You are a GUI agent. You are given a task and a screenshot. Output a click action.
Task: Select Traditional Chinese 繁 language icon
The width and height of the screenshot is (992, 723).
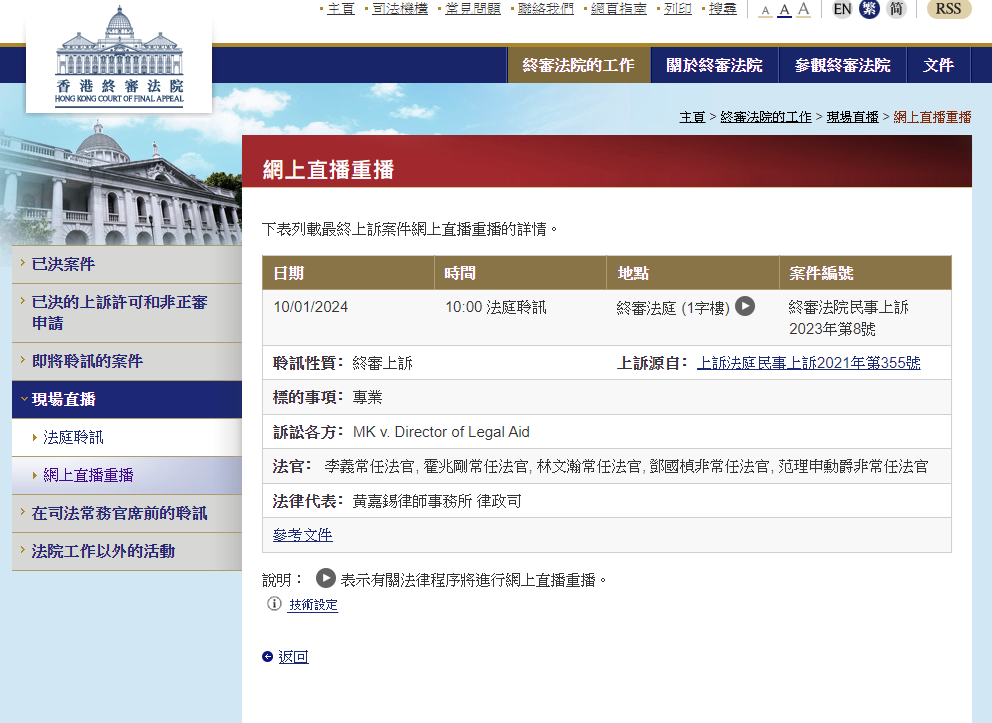coord(869,9)
